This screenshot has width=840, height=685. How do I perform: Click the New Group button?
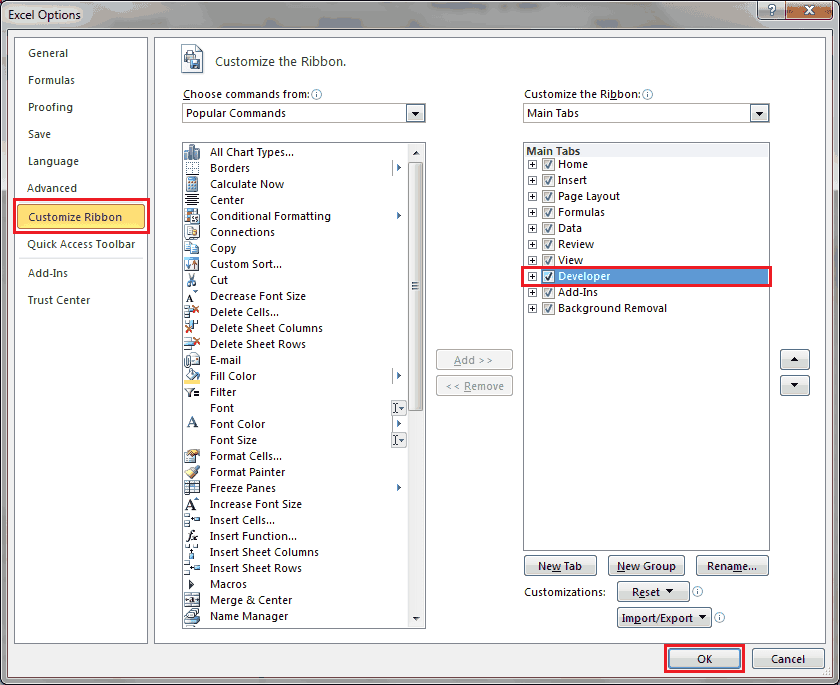[x=646, y=565]
